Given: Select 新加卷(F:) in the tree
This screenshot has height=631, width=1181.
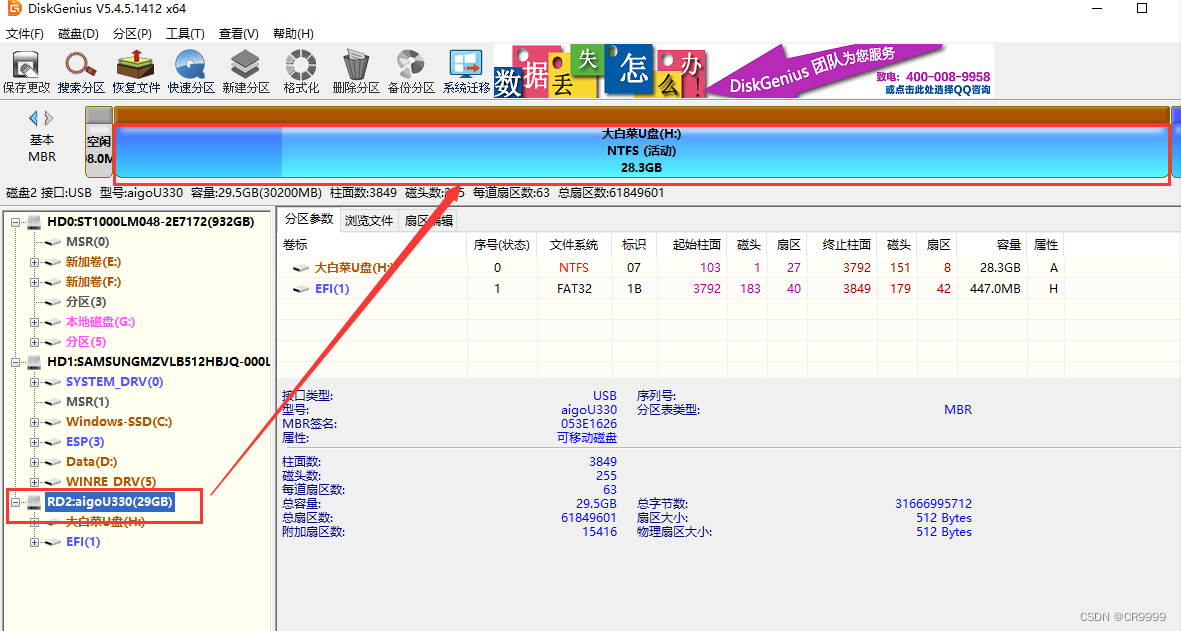Looking at the screenshot, I should coord(93,282).
